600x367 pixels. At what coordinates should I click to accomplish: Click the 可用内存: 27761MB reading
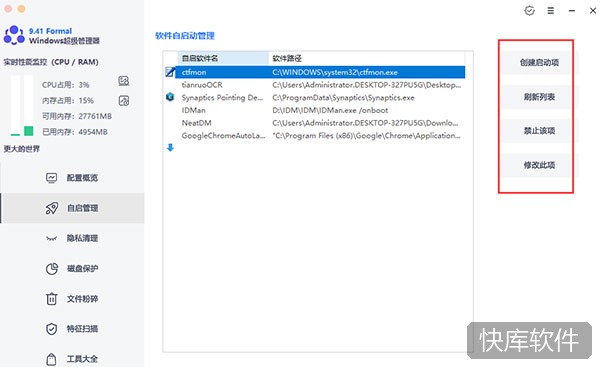tap(77, 116)
